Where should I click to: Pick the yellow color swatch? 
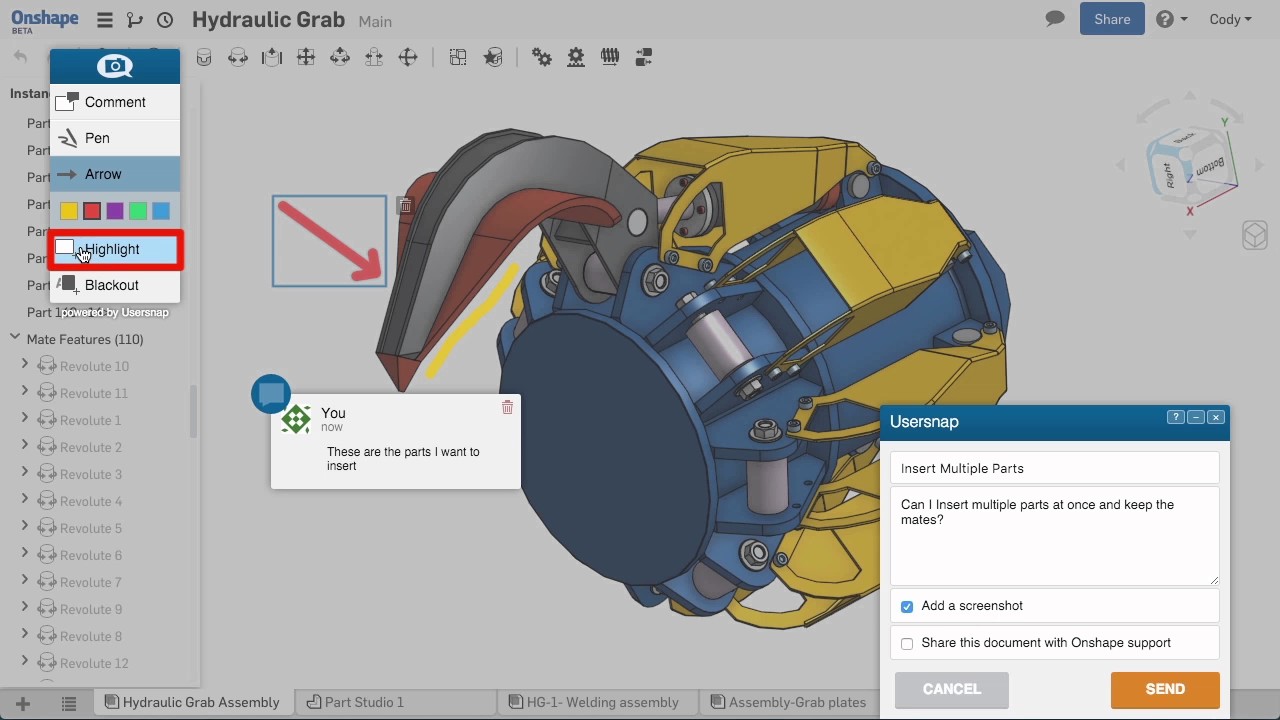(69, 211)
